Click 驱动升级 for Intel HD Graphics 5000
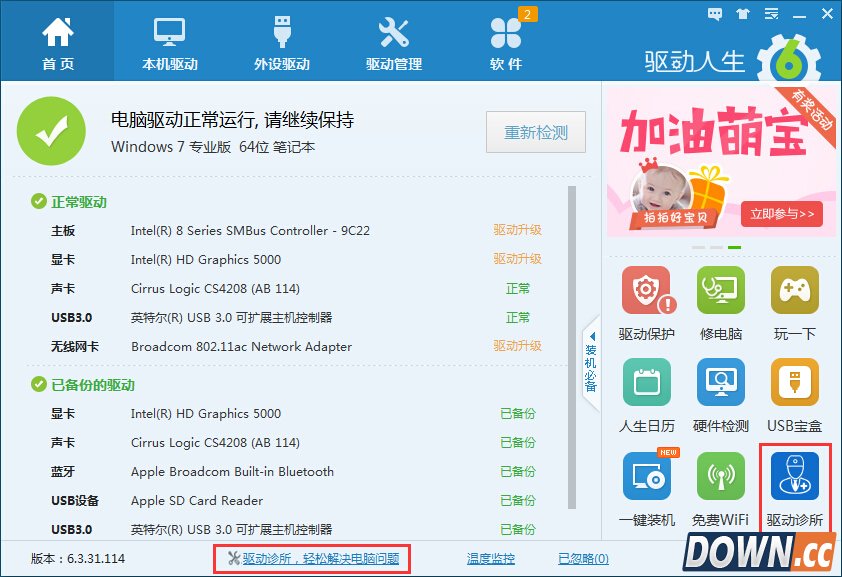The width and height of the screenshot is (842, 577). pyautogui.click(x=517, y=259)
